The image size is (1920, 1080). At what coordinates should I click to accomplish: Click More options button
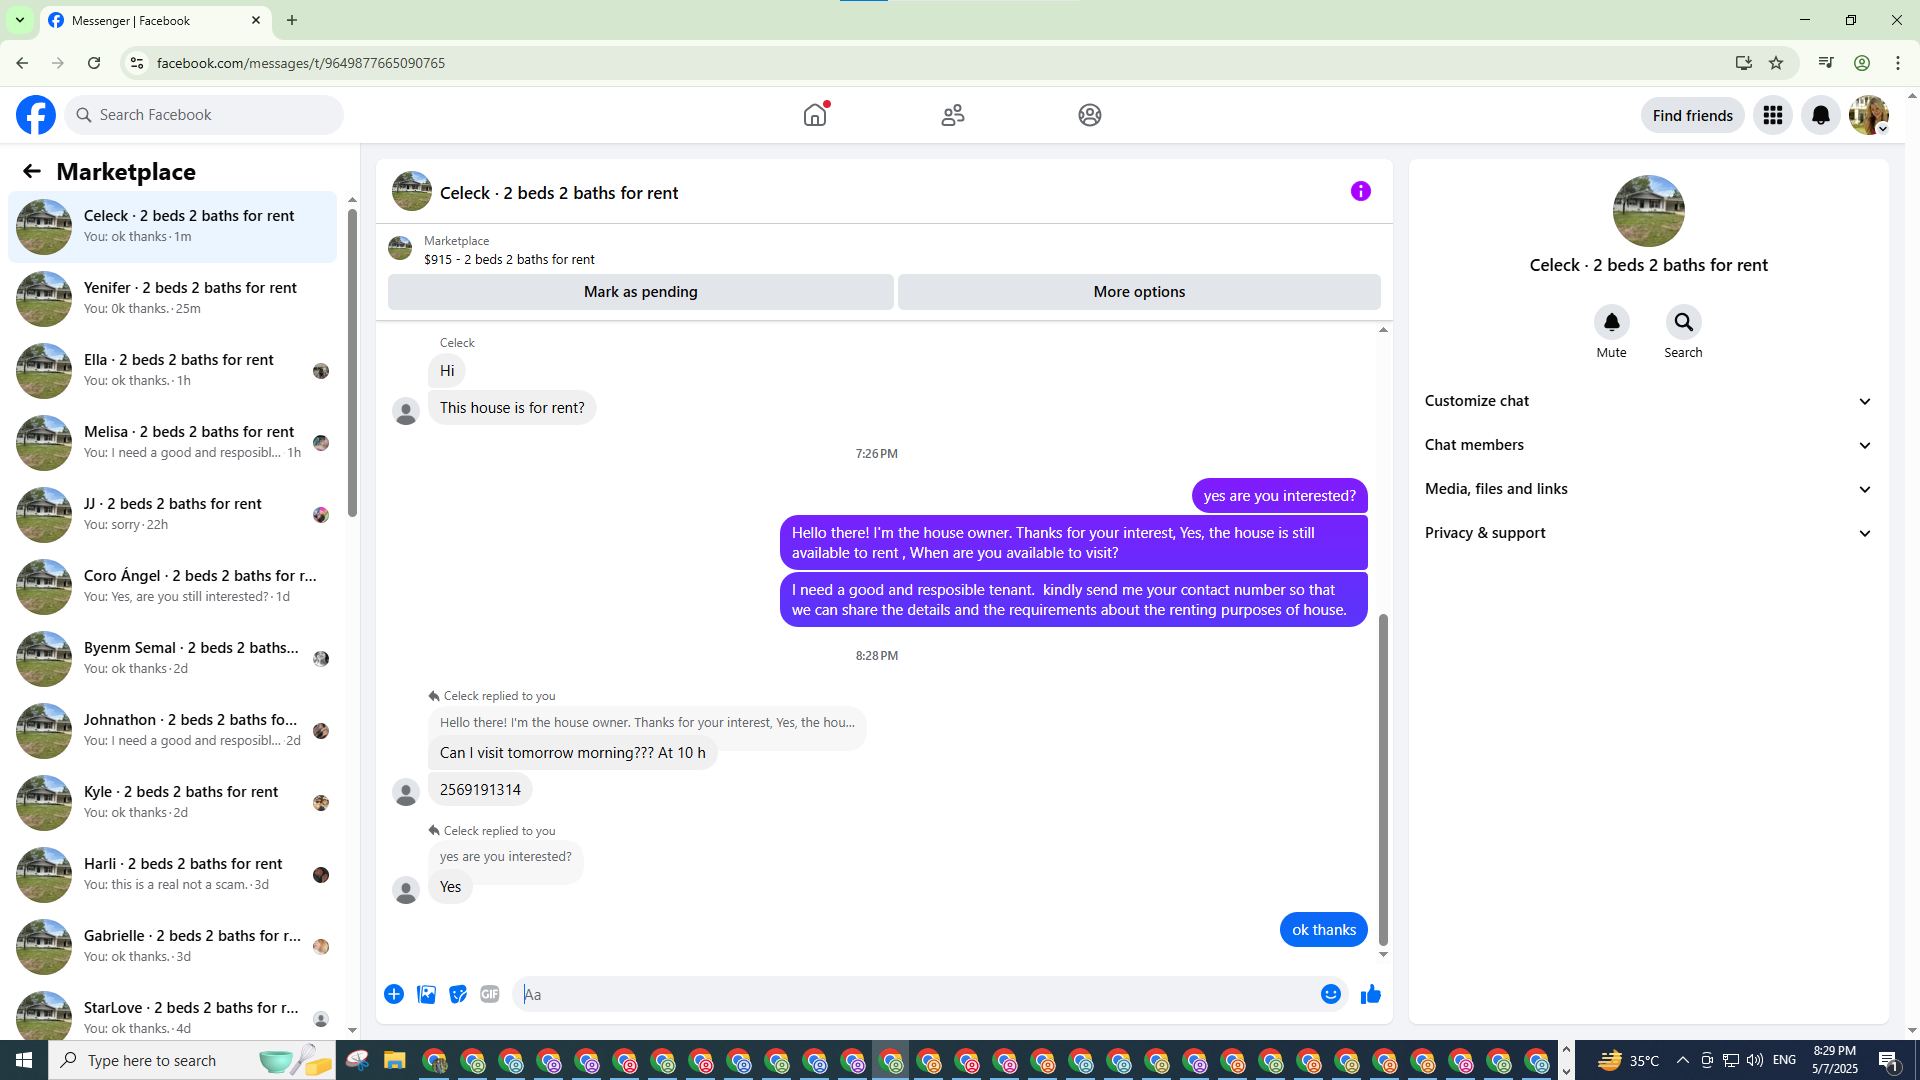(1138, 292)
